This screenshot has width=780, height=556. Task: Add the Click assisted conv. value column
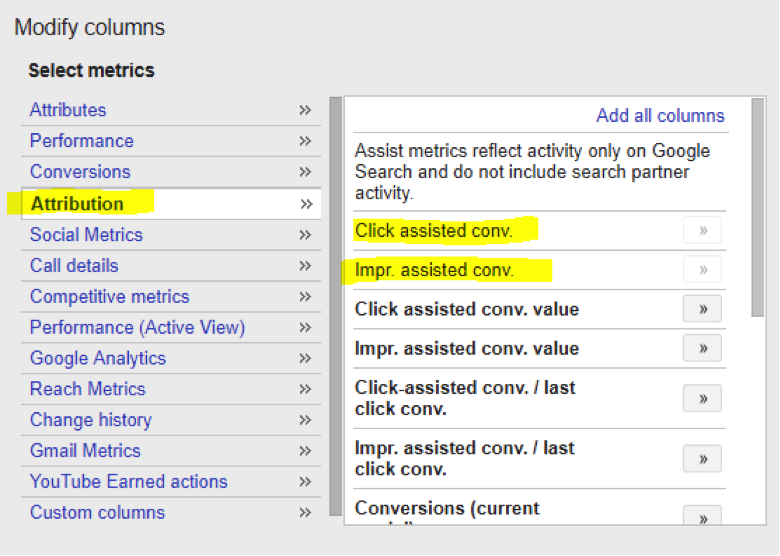(702, 309)
